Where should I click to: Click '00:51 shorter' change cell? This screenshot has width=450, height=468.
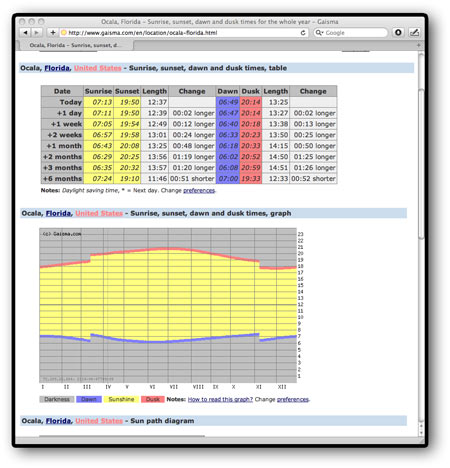coord(192,179)
